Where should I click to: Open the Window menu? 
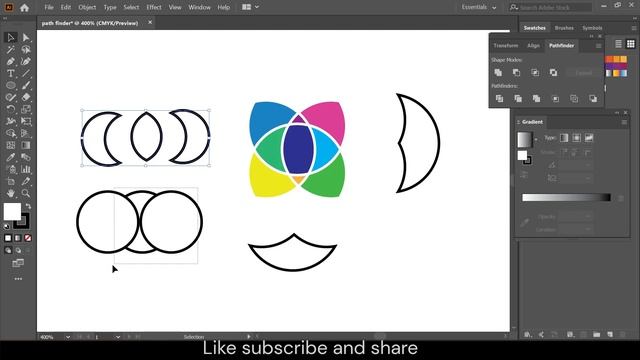click(x=199, y=7)
